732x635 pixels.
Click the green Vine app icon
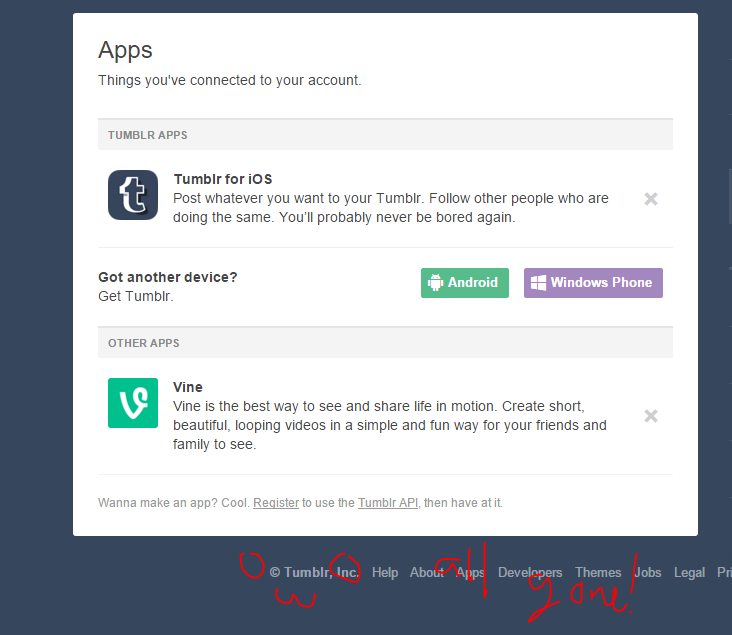(133, 403)
